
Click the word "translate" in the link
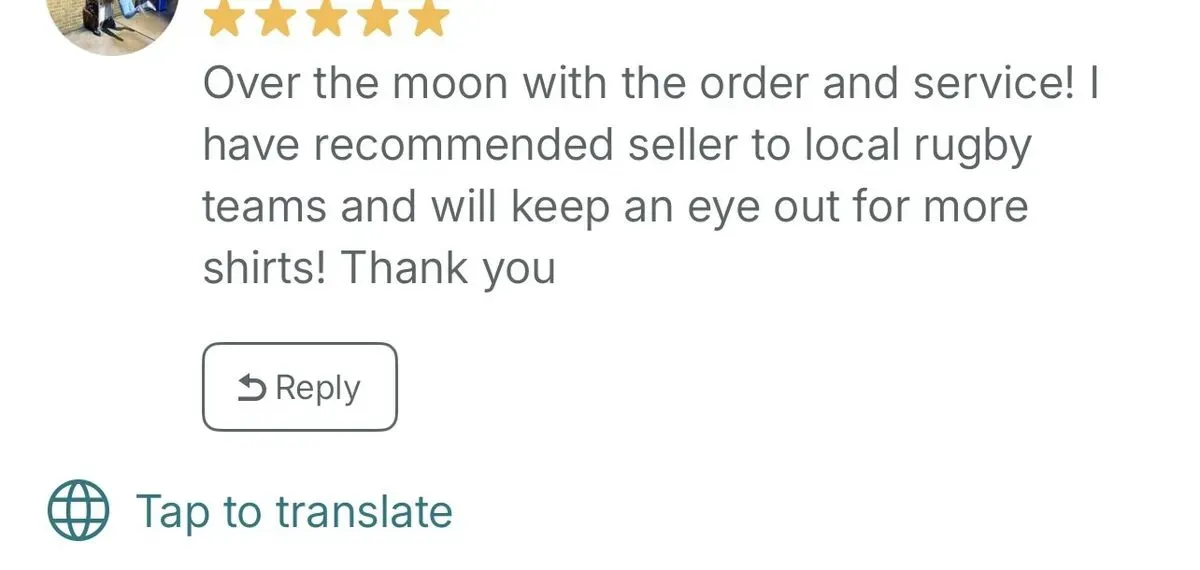pyautogui.click(x=364, y=511)
